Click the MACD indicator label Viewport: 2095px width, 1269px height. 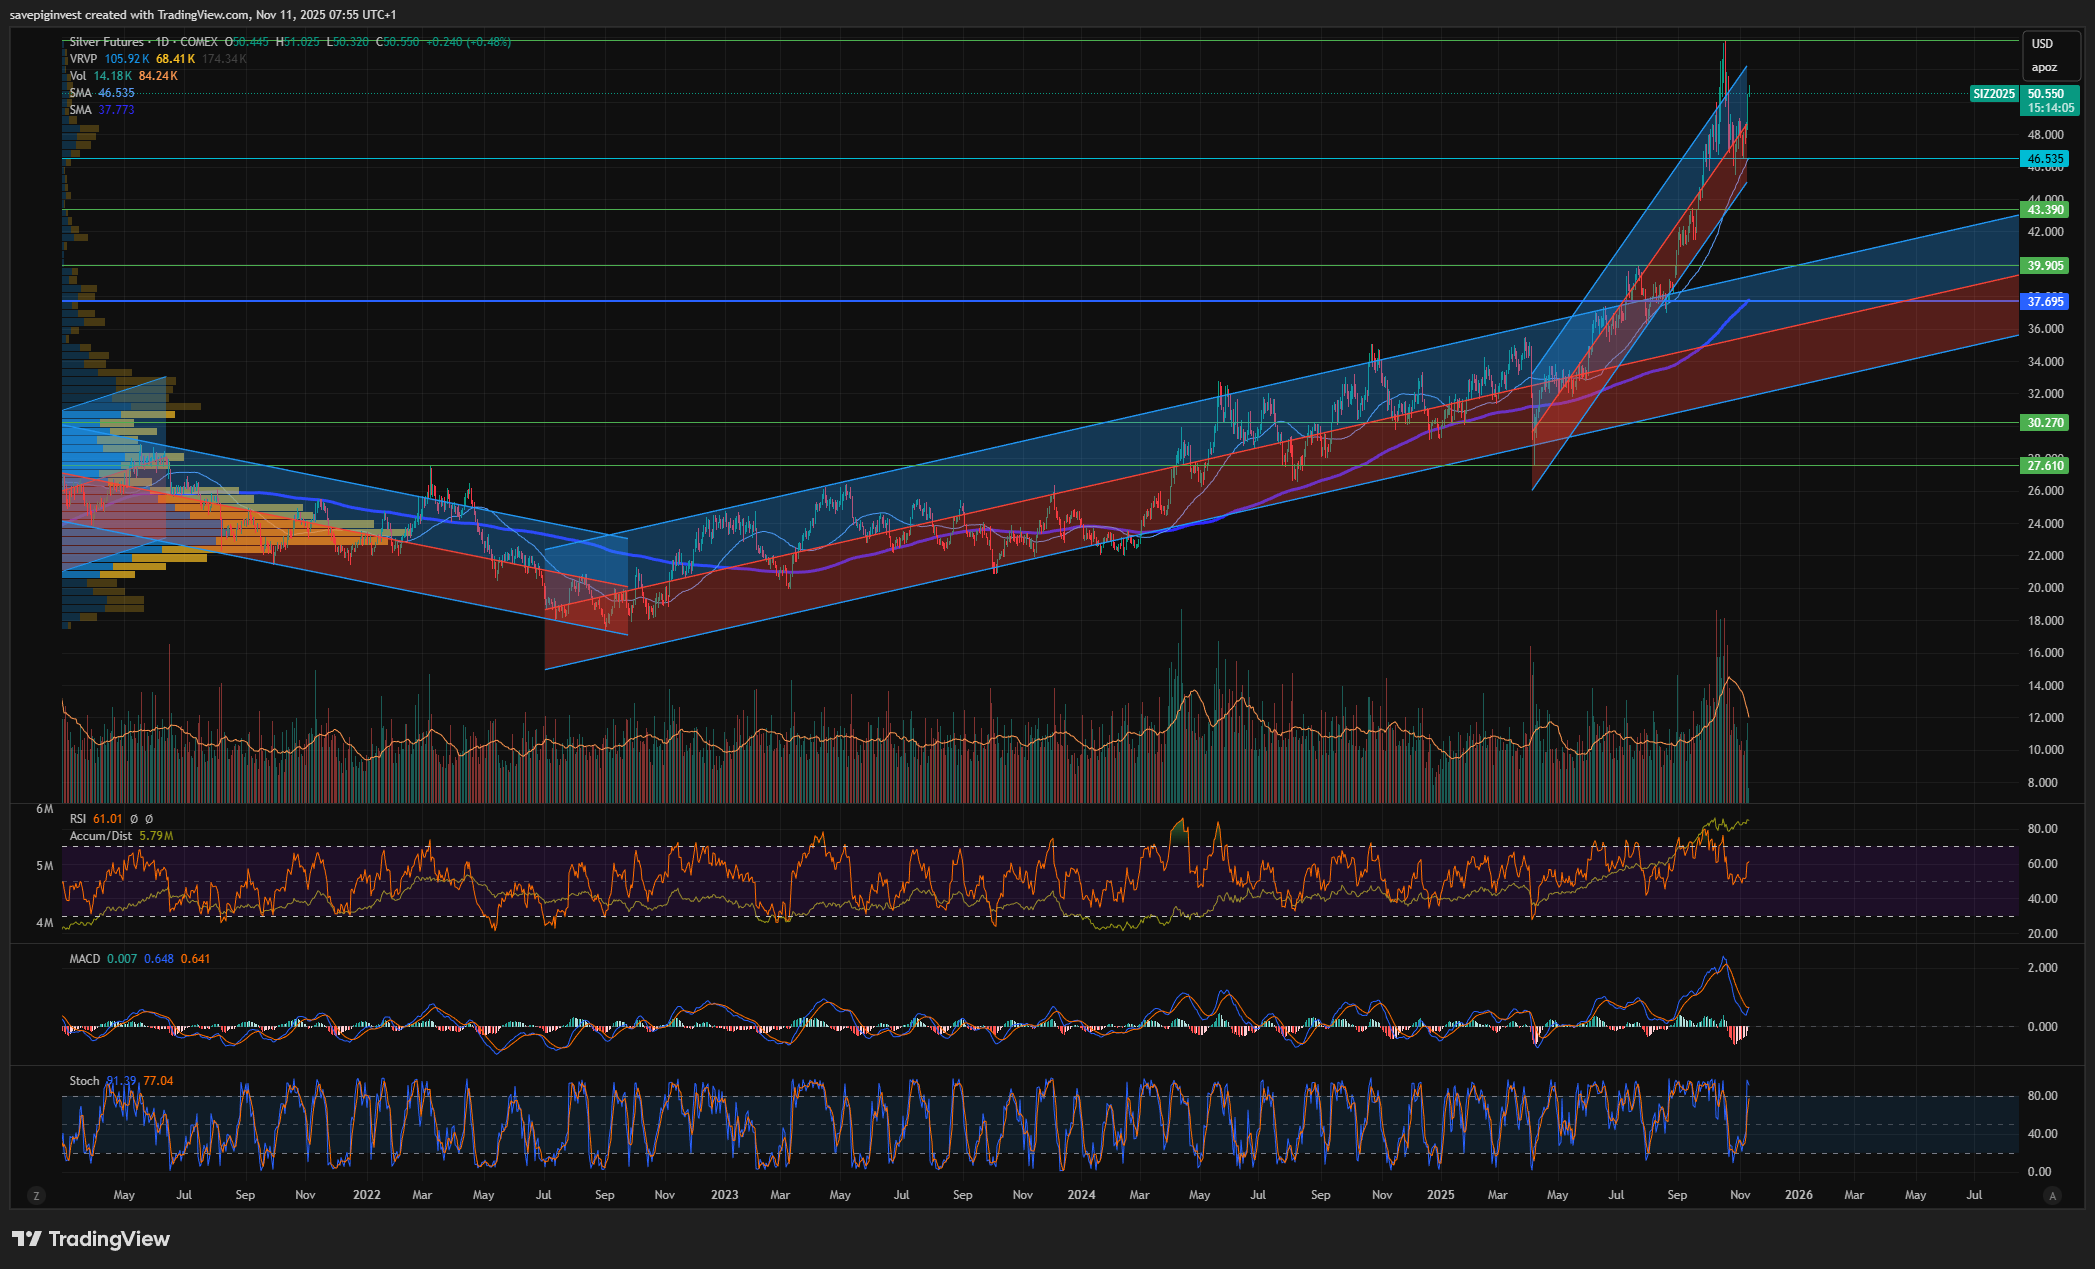click(85, 959)
